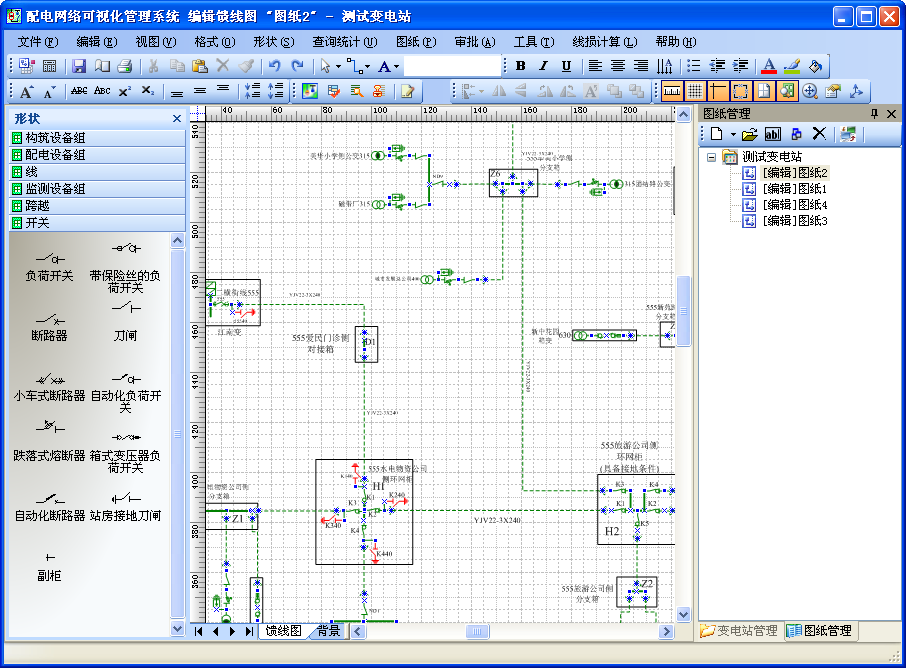This screenshot has height=668, width=906.
Task: Open the 线损计算 menu
Action: [x=604, y=42]
